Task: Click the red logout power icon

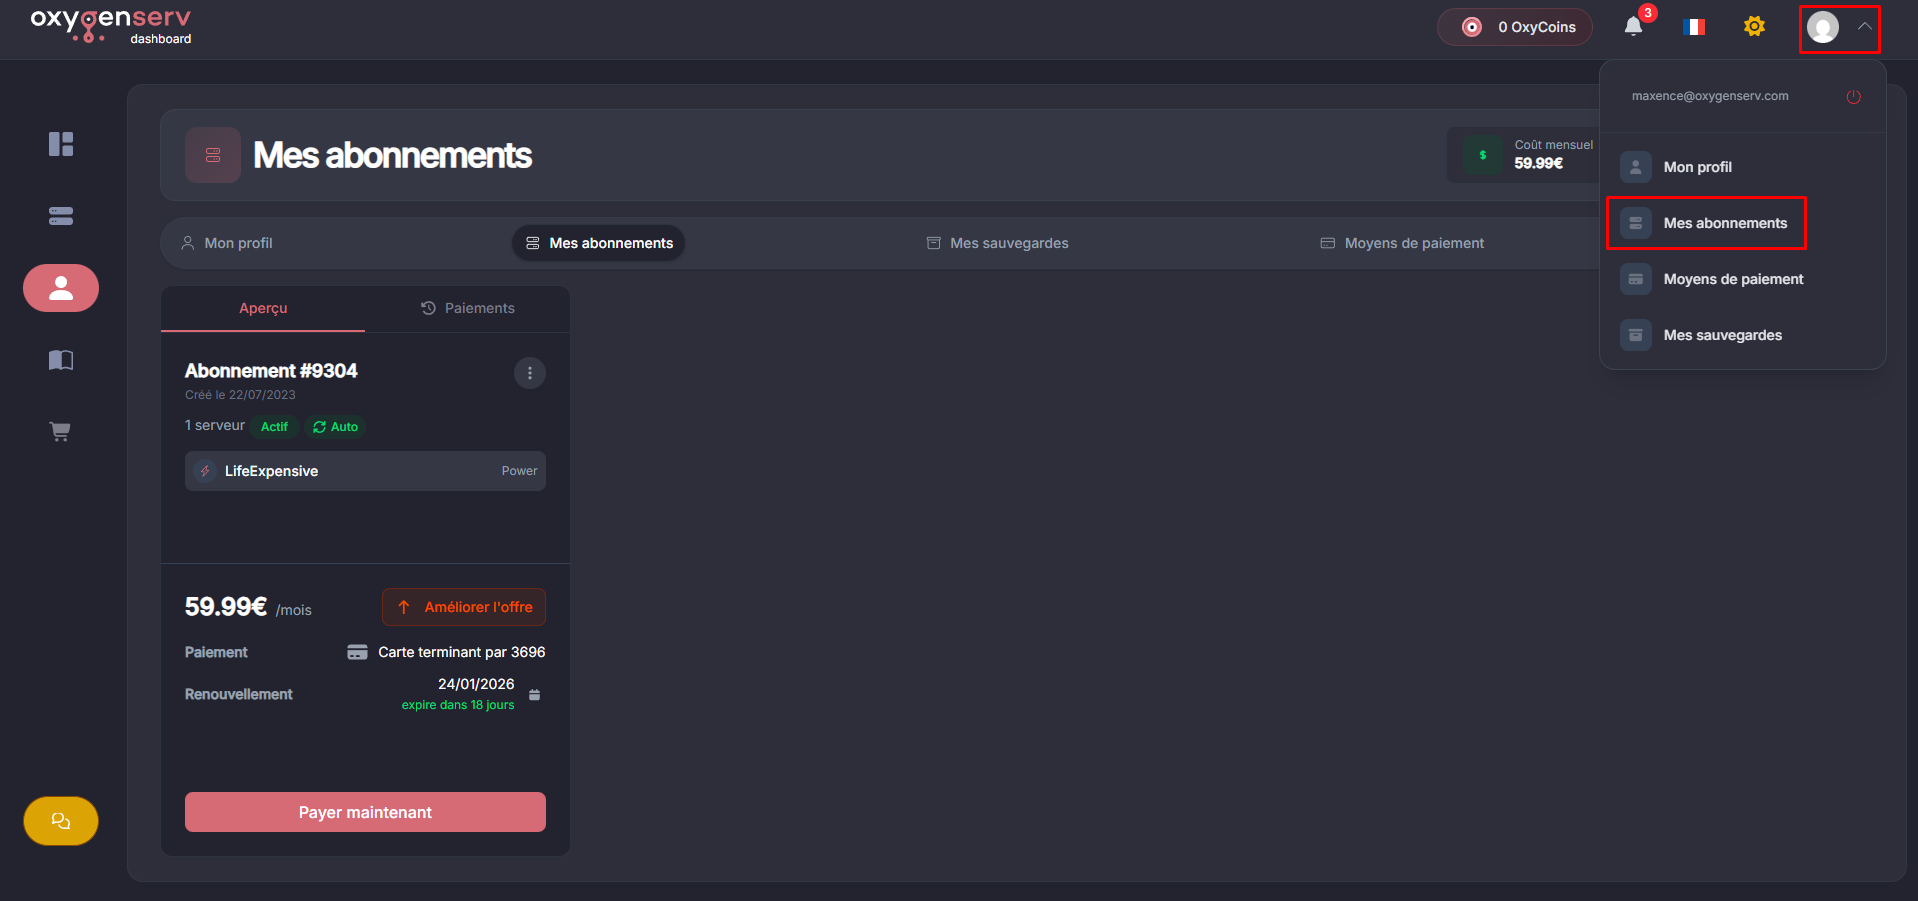Action: click(x=1853, y=97)
